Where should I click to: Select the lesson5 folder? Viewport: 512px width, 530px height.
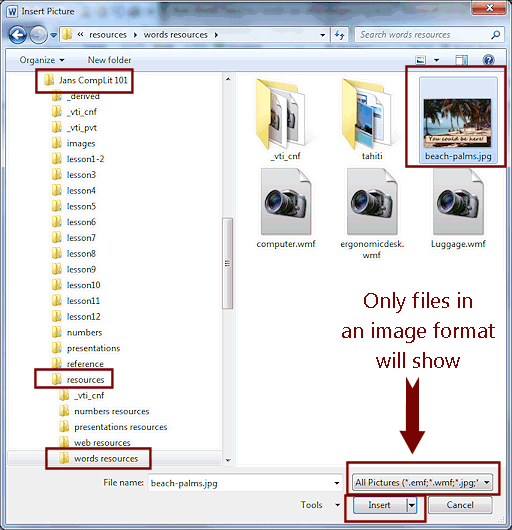coord(74,207)
